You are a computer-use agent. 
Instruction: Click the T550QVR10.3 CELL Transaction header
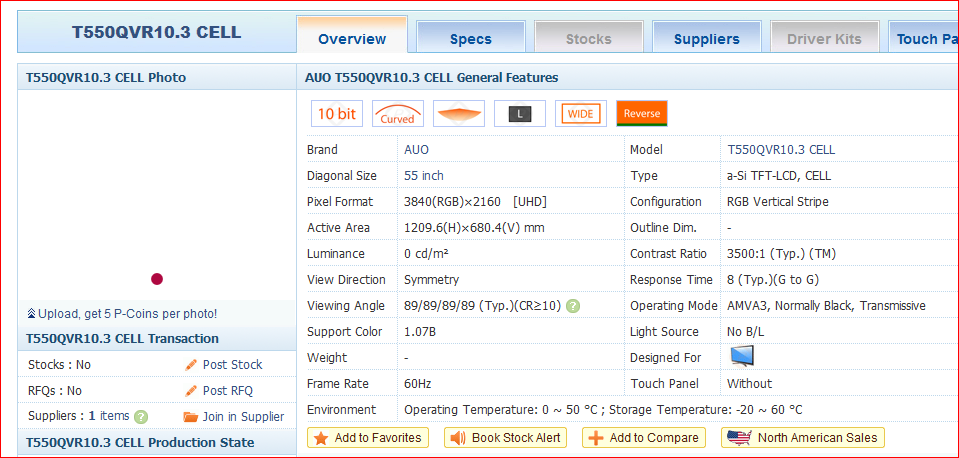click(x=122, y=339)
